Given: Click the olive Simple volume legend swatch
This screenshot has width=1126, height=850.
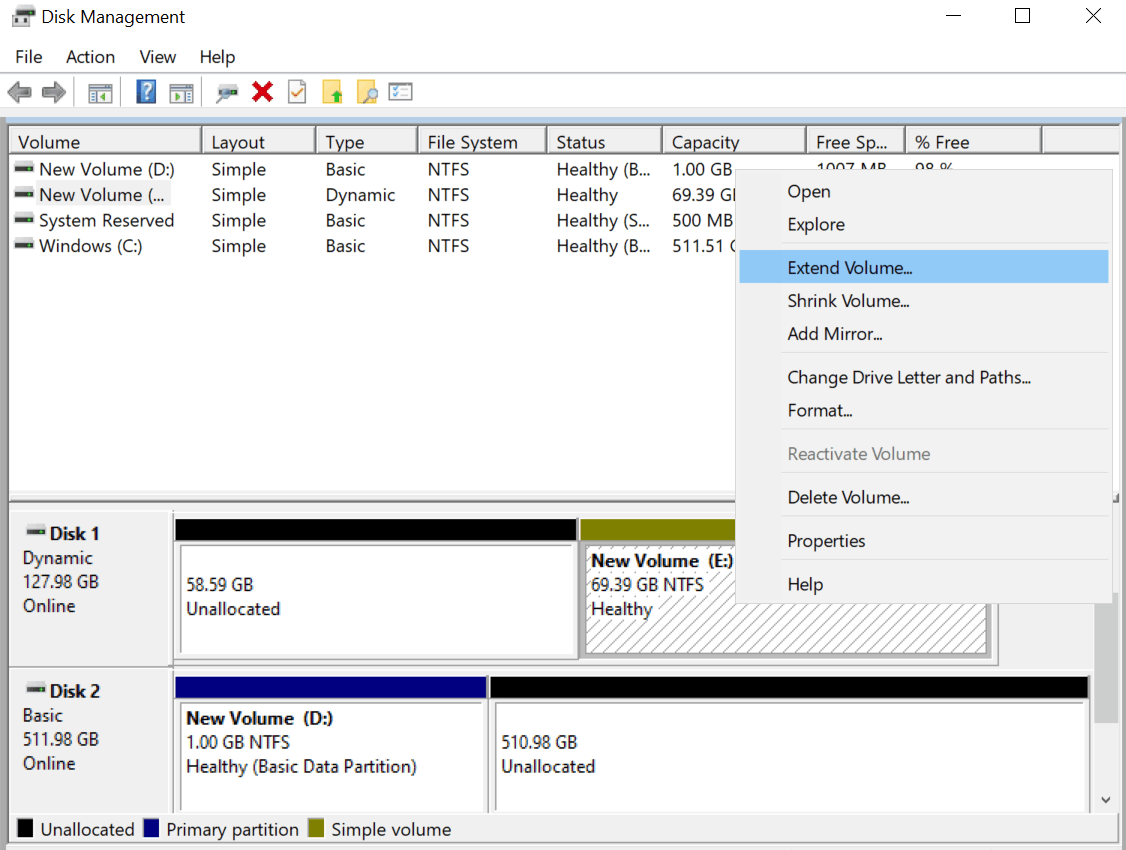Looking at the screenshot, I should [316, 828].
